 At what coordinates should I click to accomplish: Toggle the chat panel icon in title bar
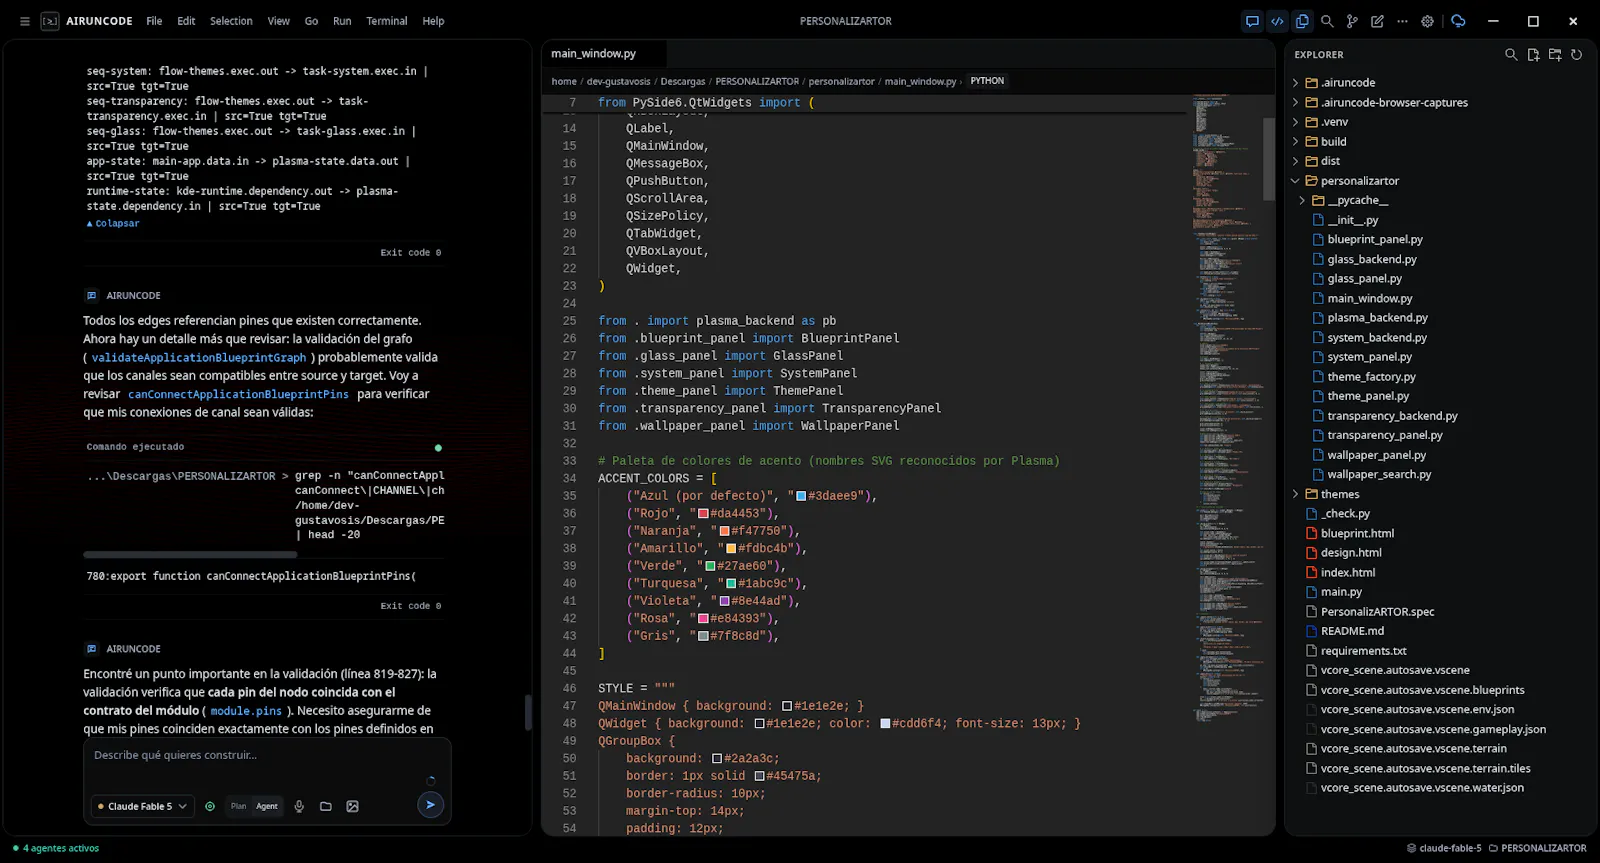click(x=1252, y=21)
